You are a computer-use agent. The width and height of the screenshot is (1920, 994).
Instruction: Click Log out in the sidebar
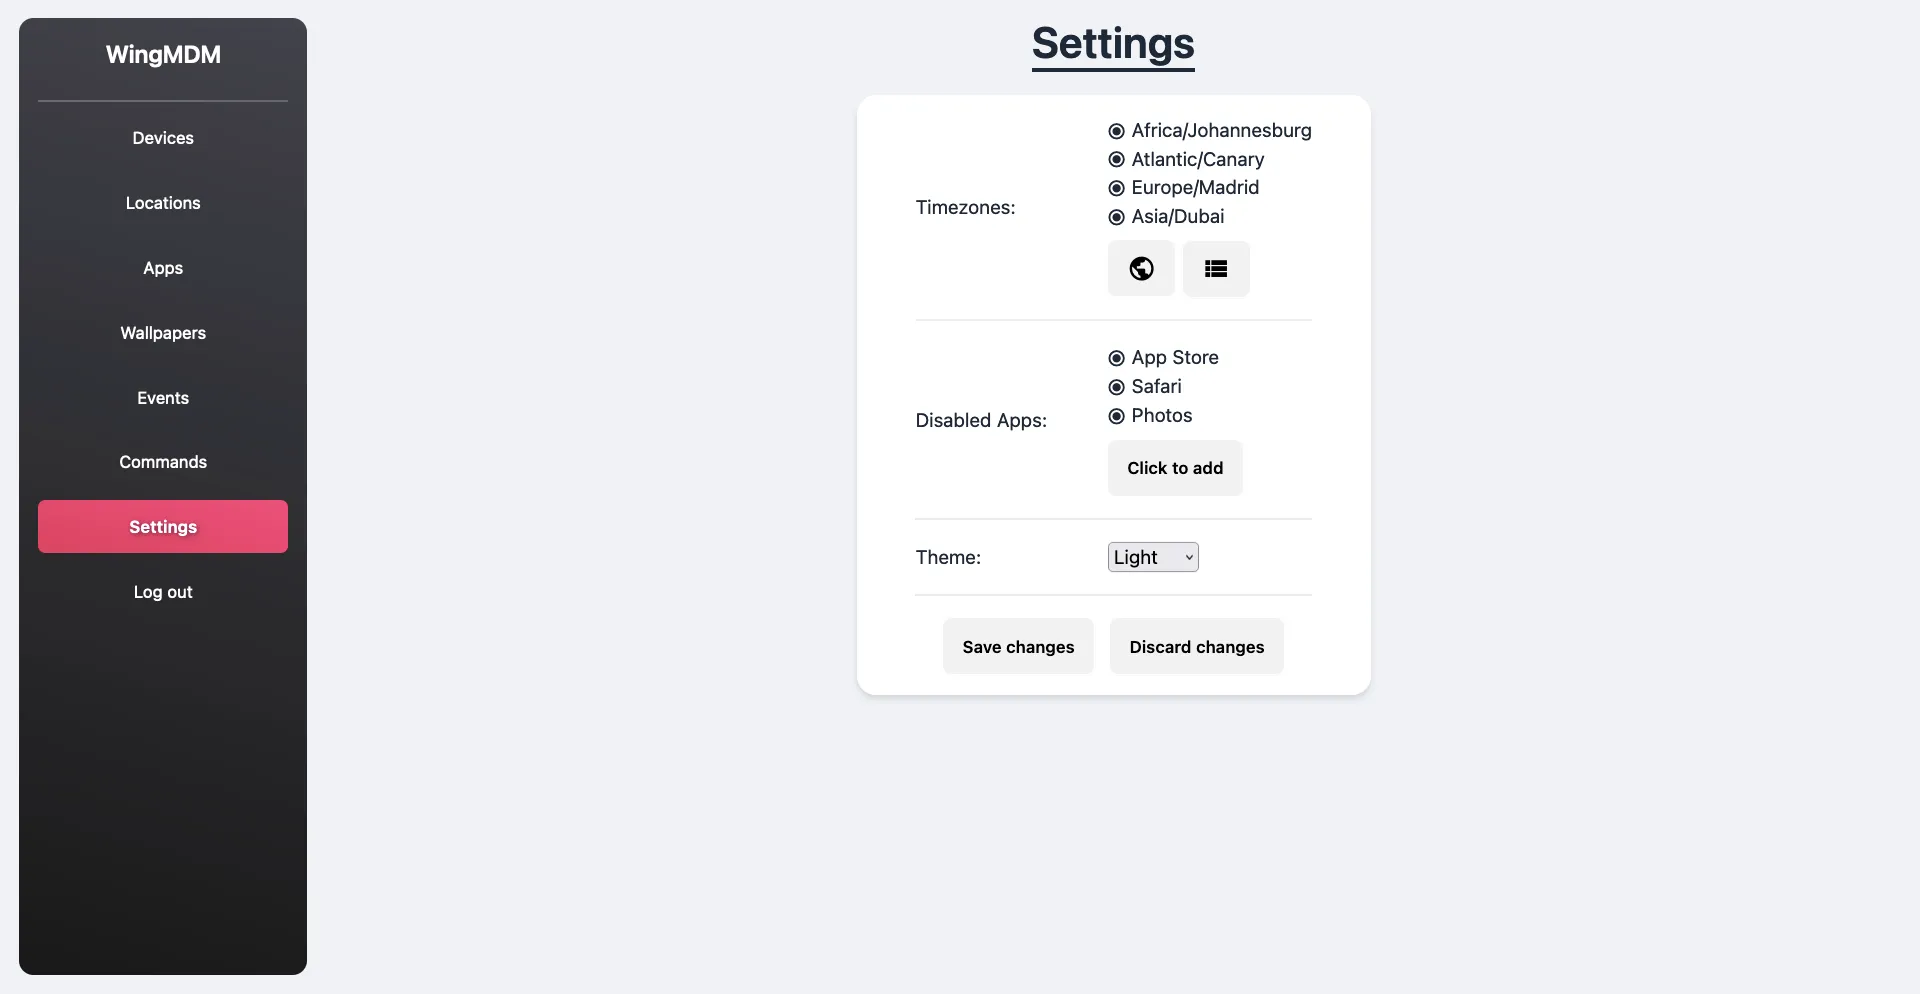(x=162, y=591)
